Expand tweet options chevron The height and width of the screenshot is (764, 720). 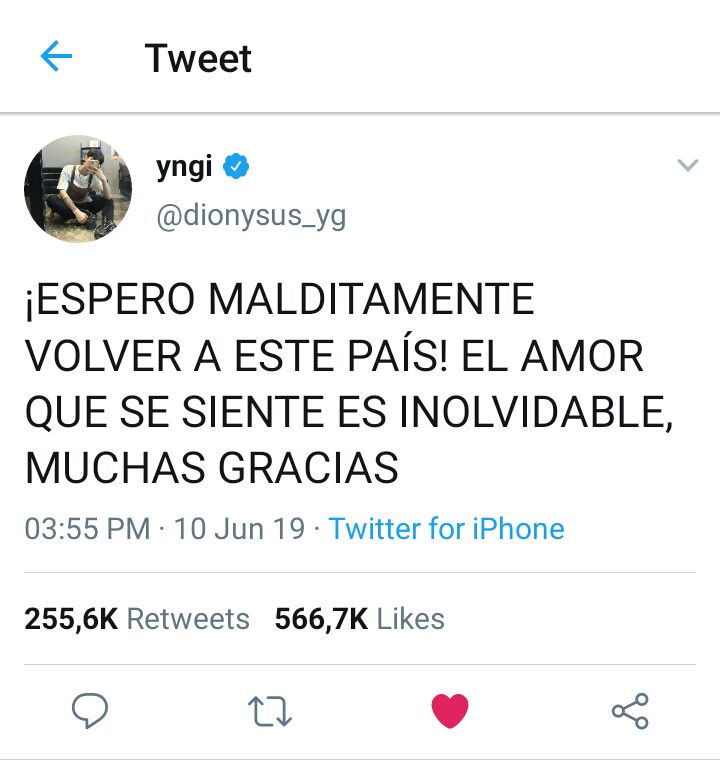click(x=688, y=165)
